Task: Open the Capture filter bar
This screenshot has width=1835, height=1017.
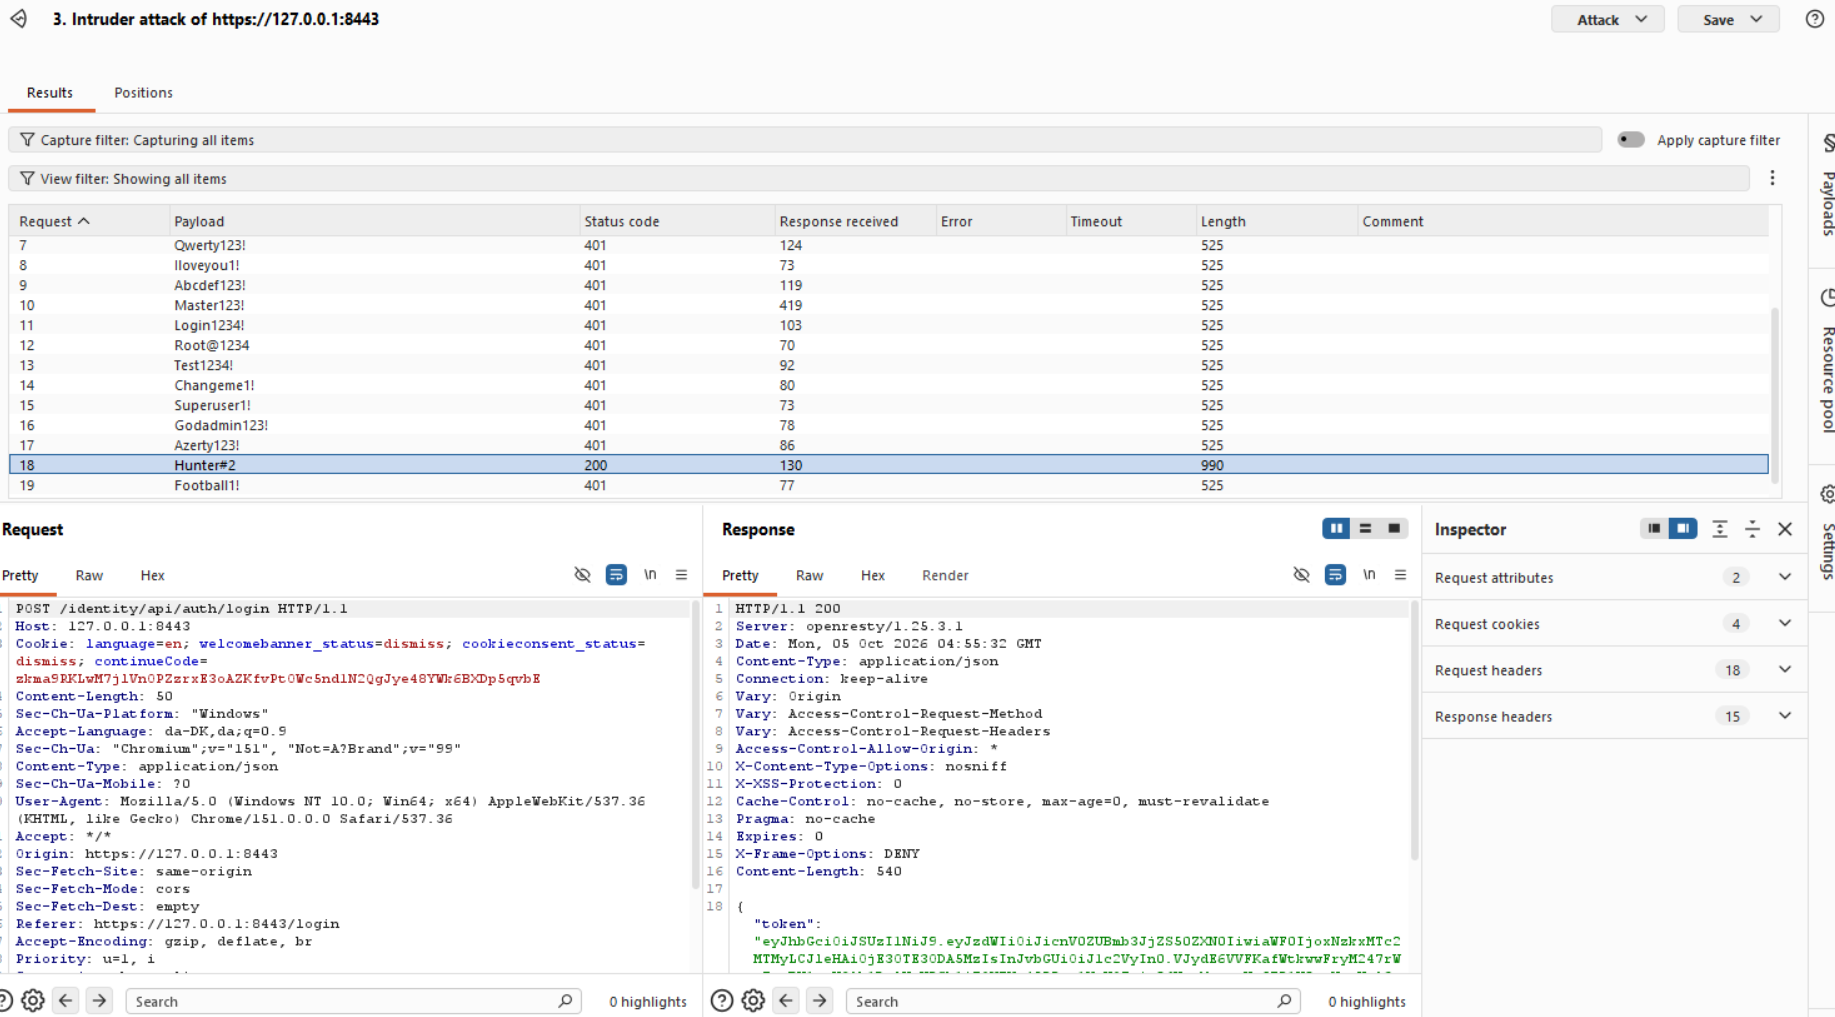Action: pyautogui.click(x=806, y=140)
